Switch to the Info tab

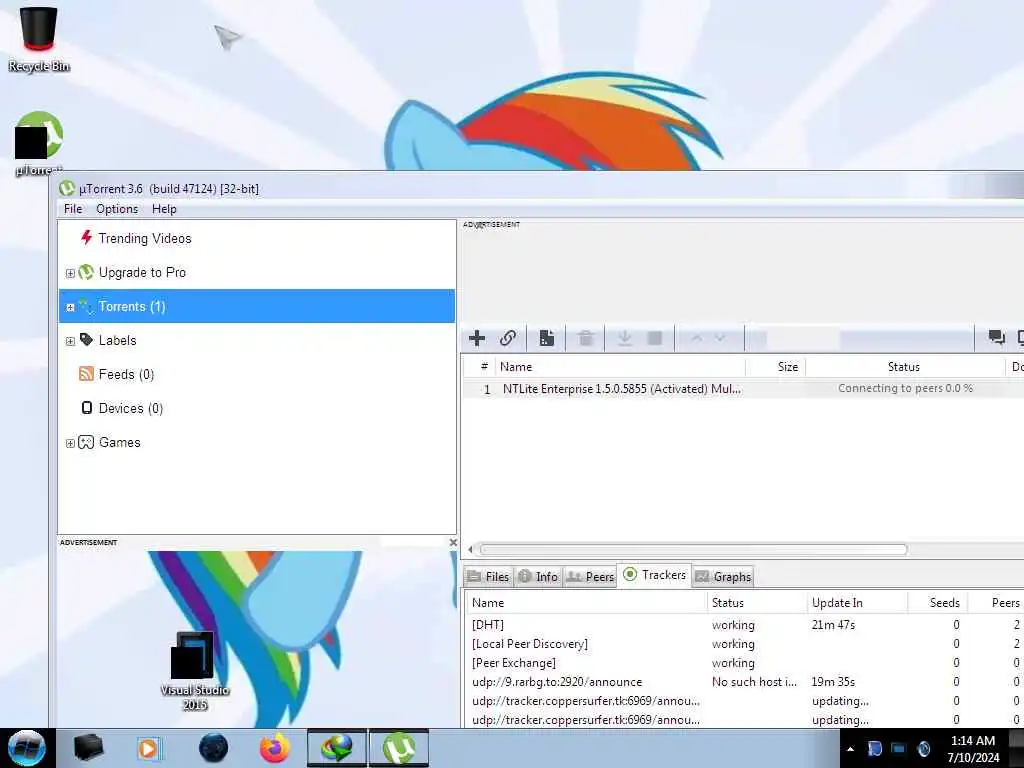click(x=538, y=577)
